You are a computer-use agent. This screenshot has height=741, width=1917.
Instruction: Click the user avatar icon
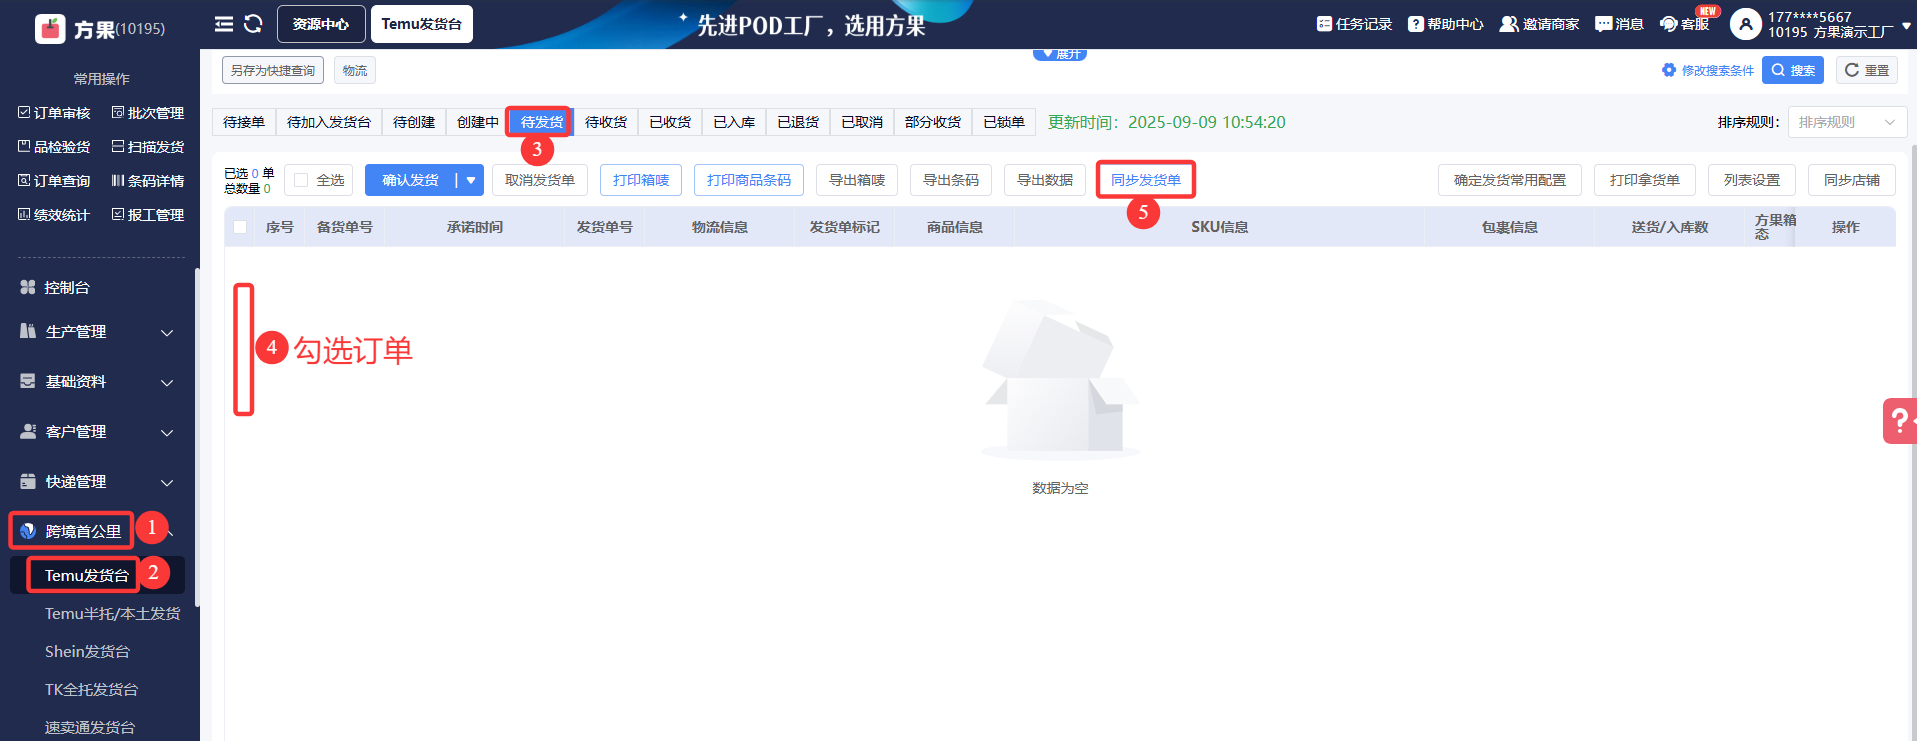(x=1745, y=24)
